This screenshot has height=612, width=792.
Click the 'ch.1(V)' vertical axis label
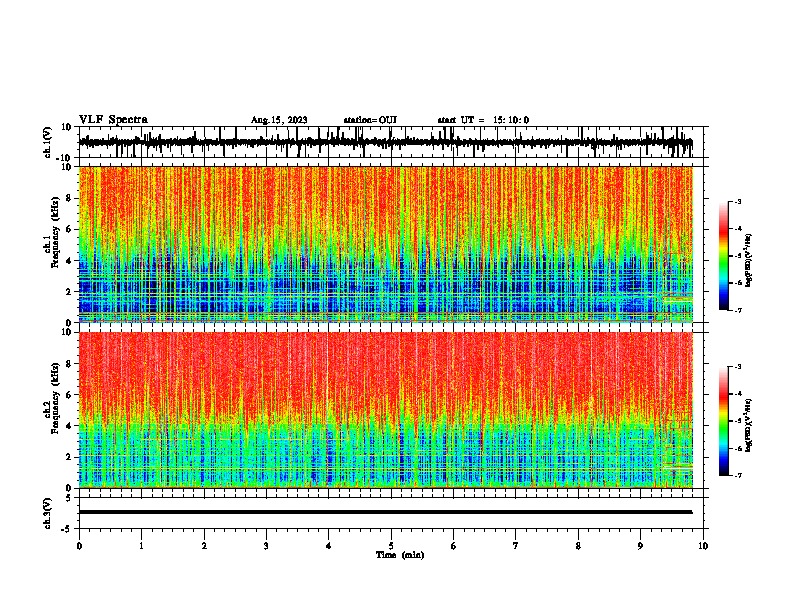click(48, 142)
